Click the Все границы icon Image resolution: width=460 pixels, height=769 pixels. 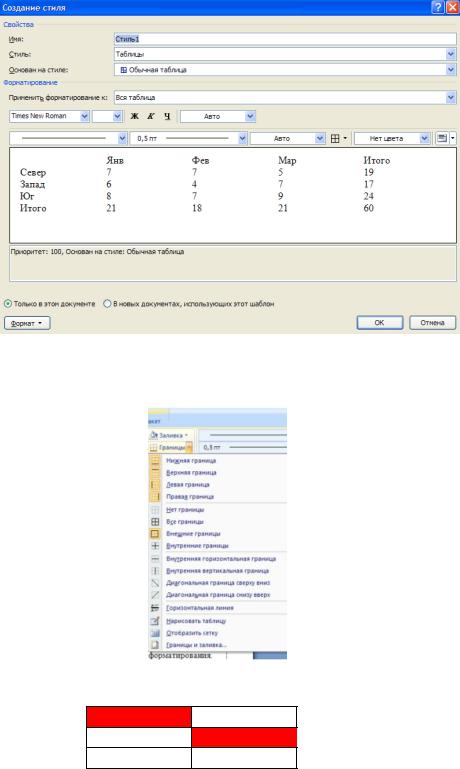coord(155,522)
